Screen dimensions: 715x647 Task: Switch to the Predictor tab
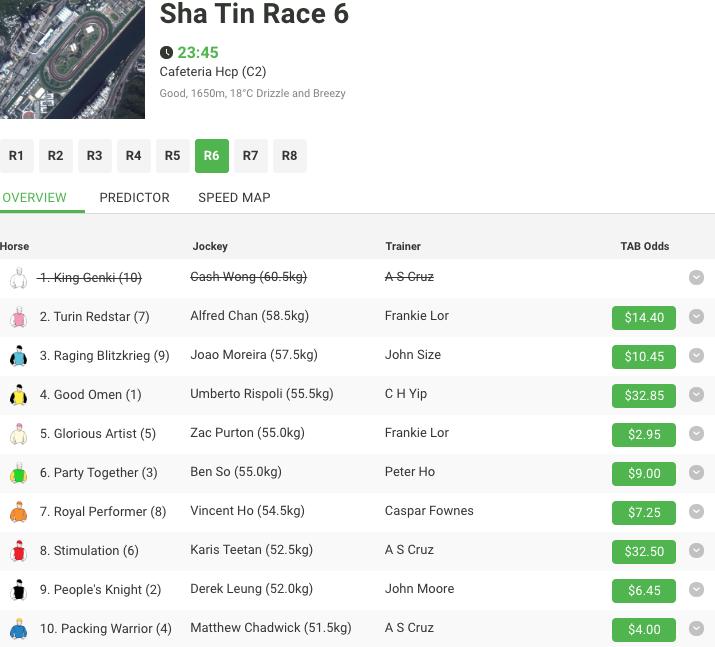tap(134, 197)
